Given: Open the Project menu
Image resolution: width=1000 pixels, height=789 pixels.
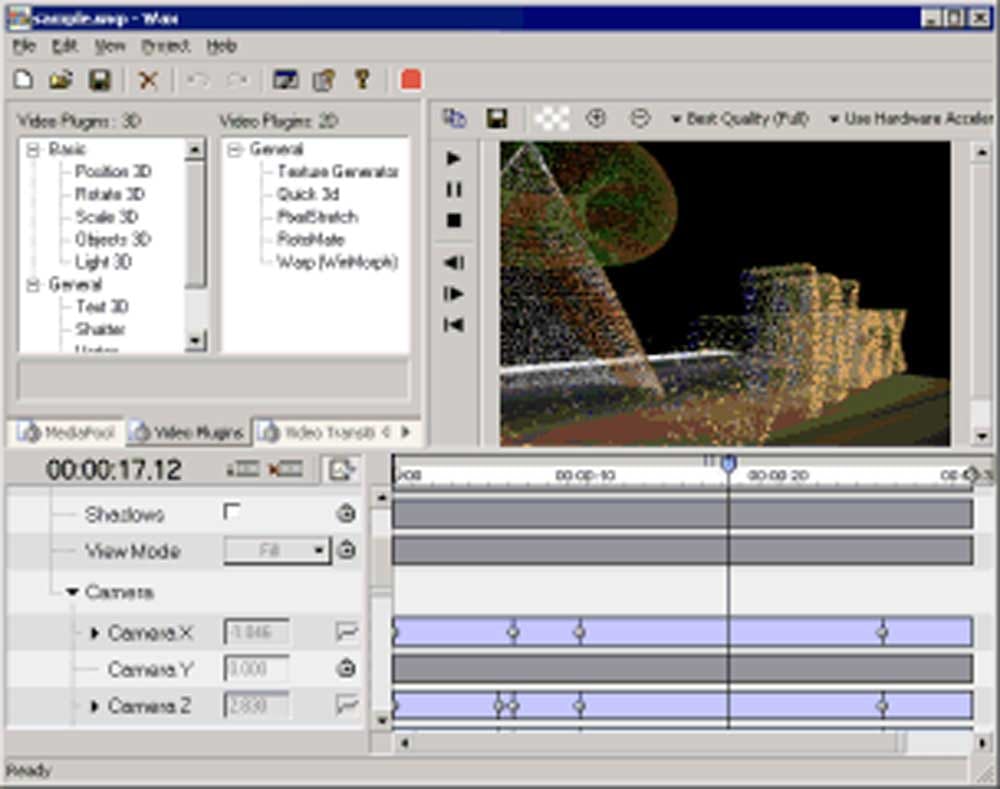Looking at the screenshot, I should [165, 46].
